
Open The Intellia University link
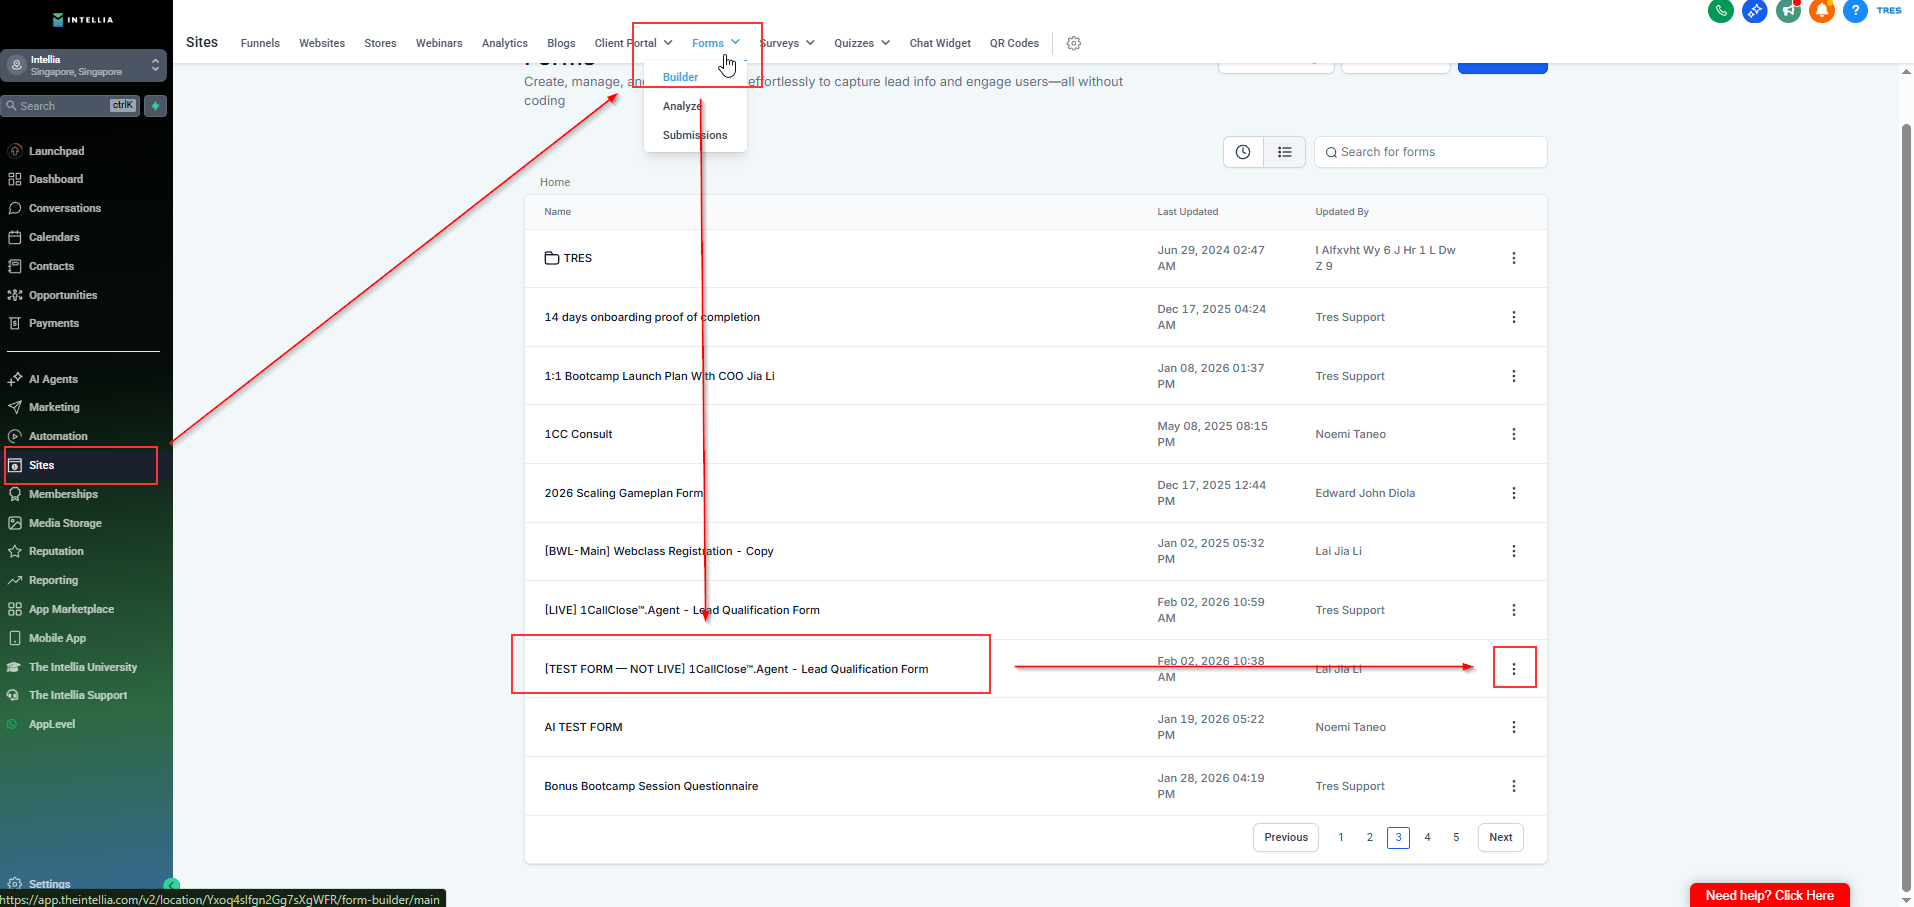point(83,667)
